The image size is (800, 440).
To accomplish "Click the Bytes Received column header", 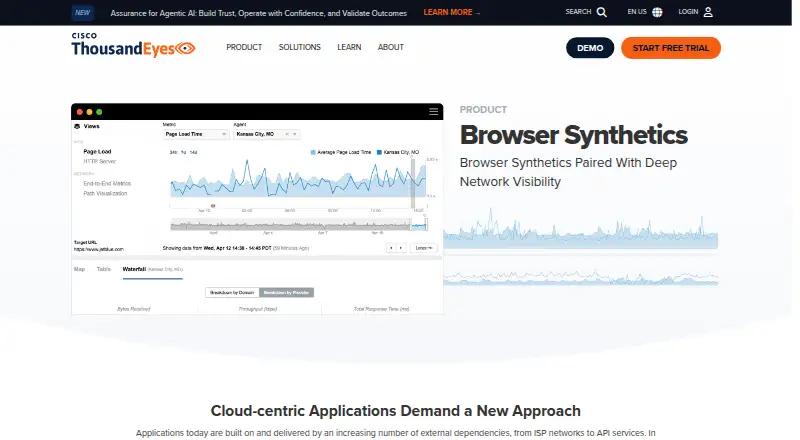I will [x=134, y=309].
